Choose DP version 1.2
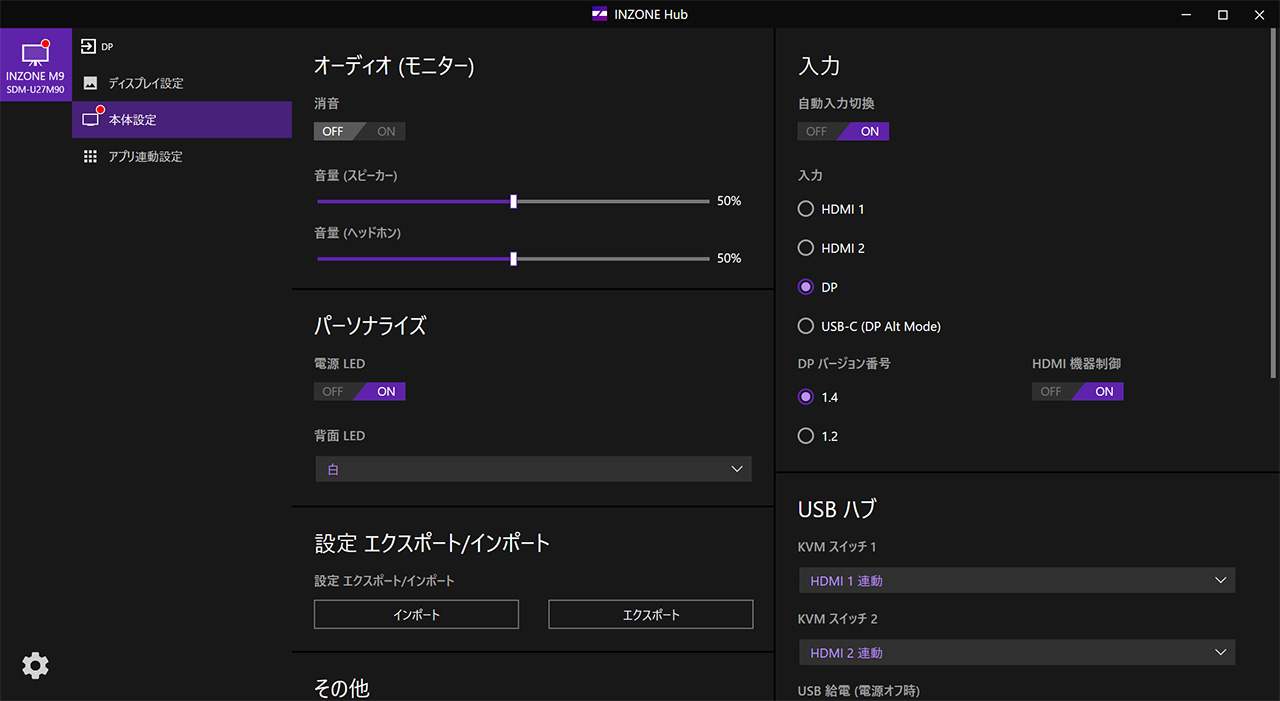Viewport: 1280px width, 701px height. click(x=806, y=436)
